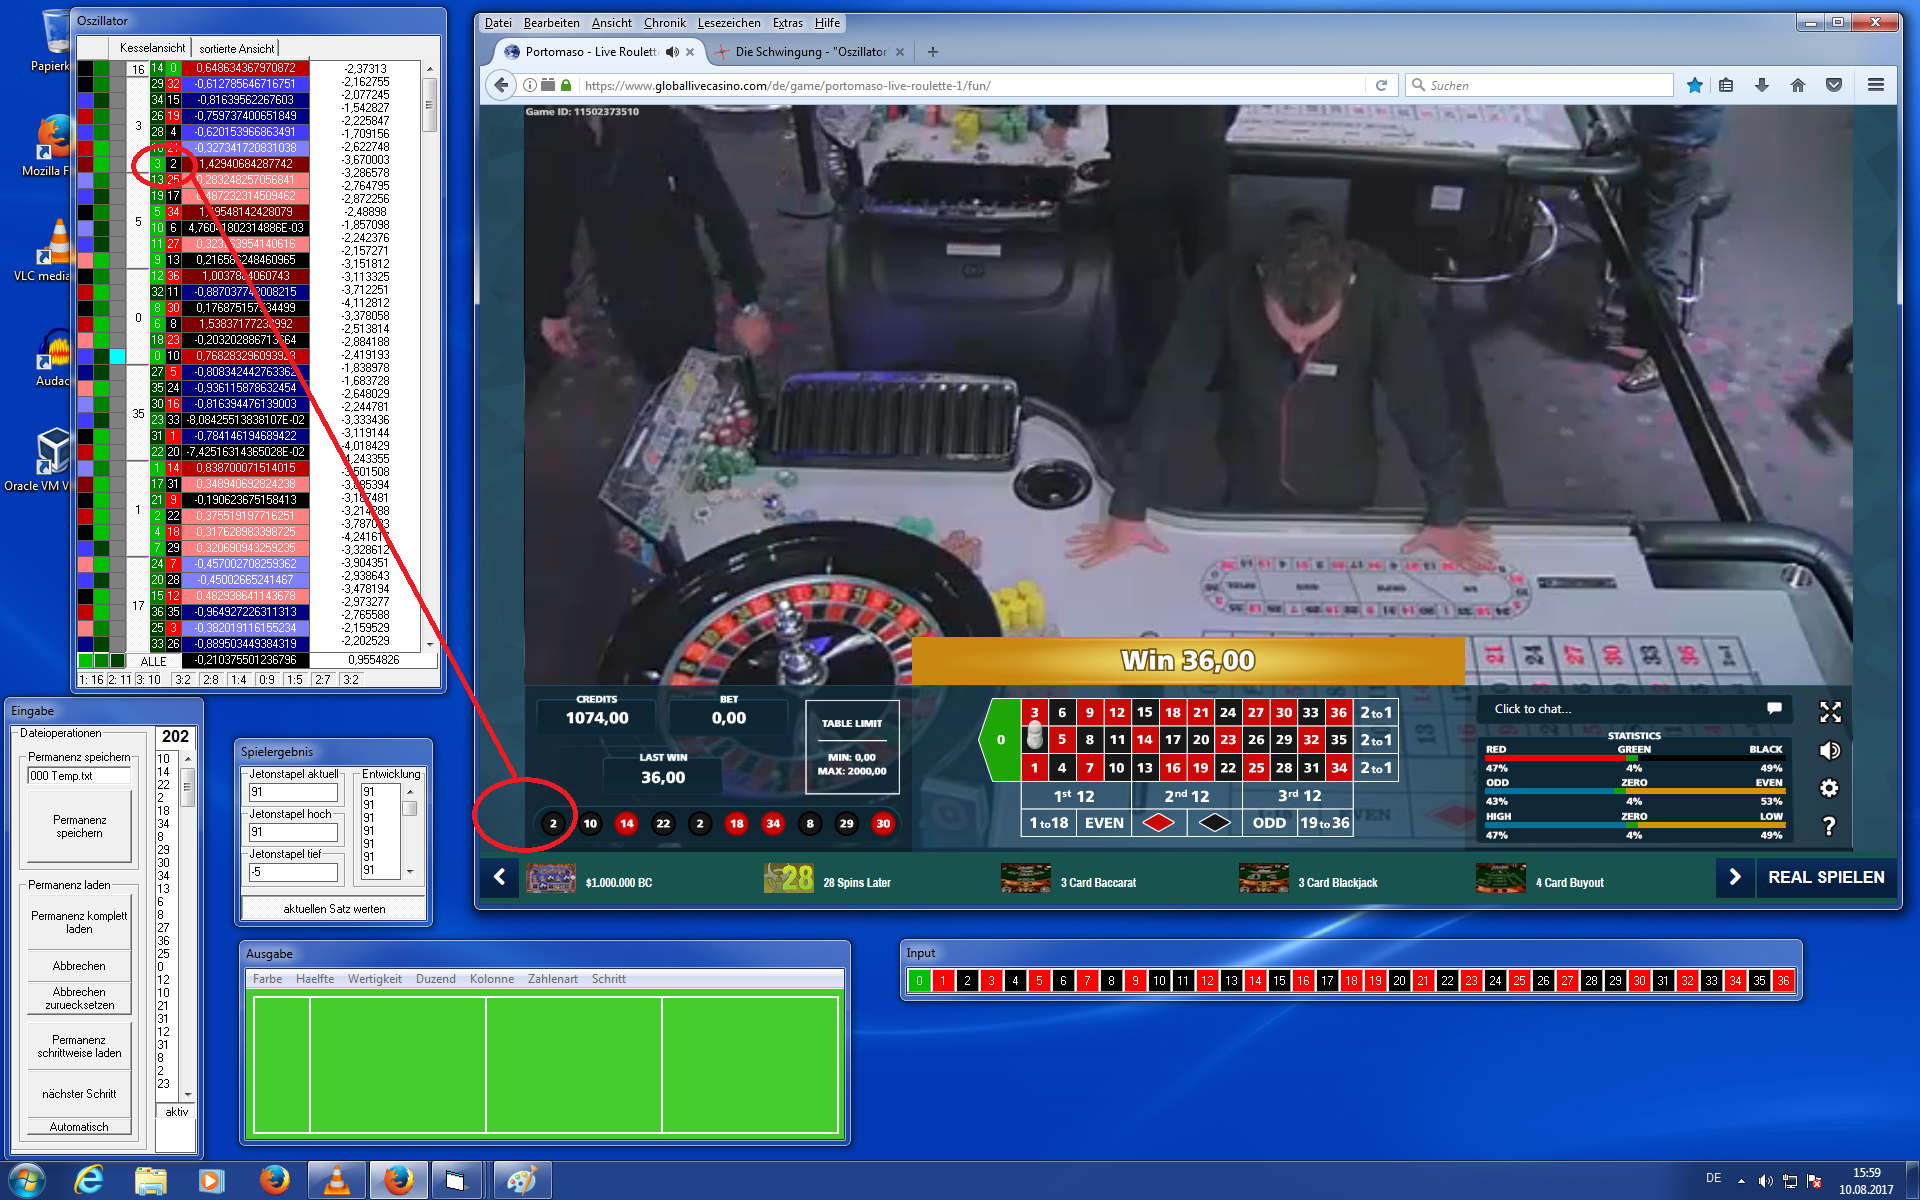Go to Firefox home page icon

[1798, 85]
